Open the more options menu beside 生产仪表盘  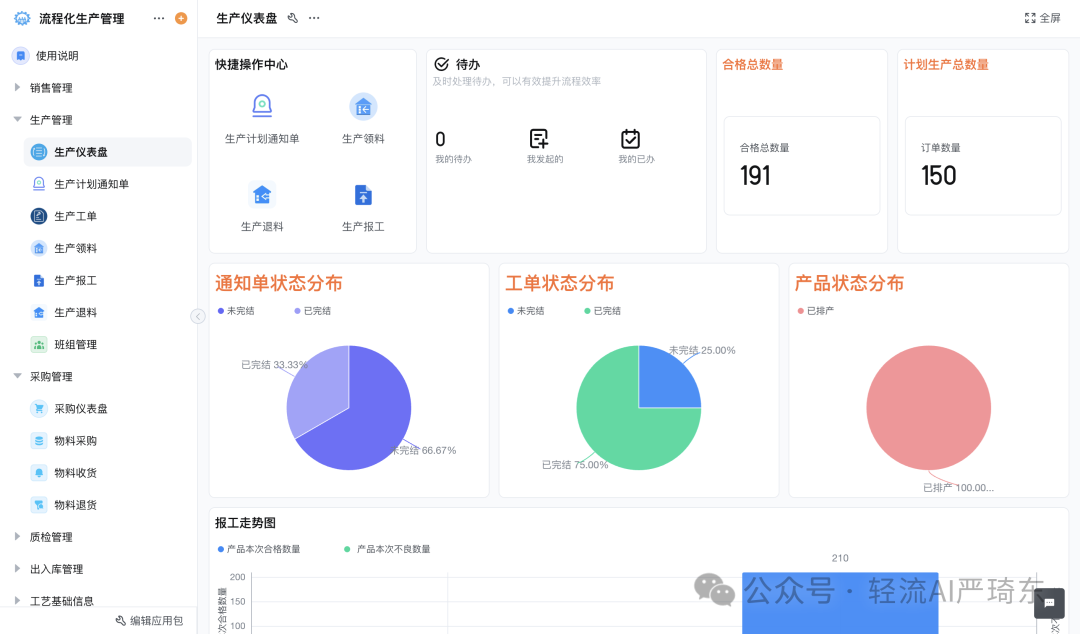[313, 17]
